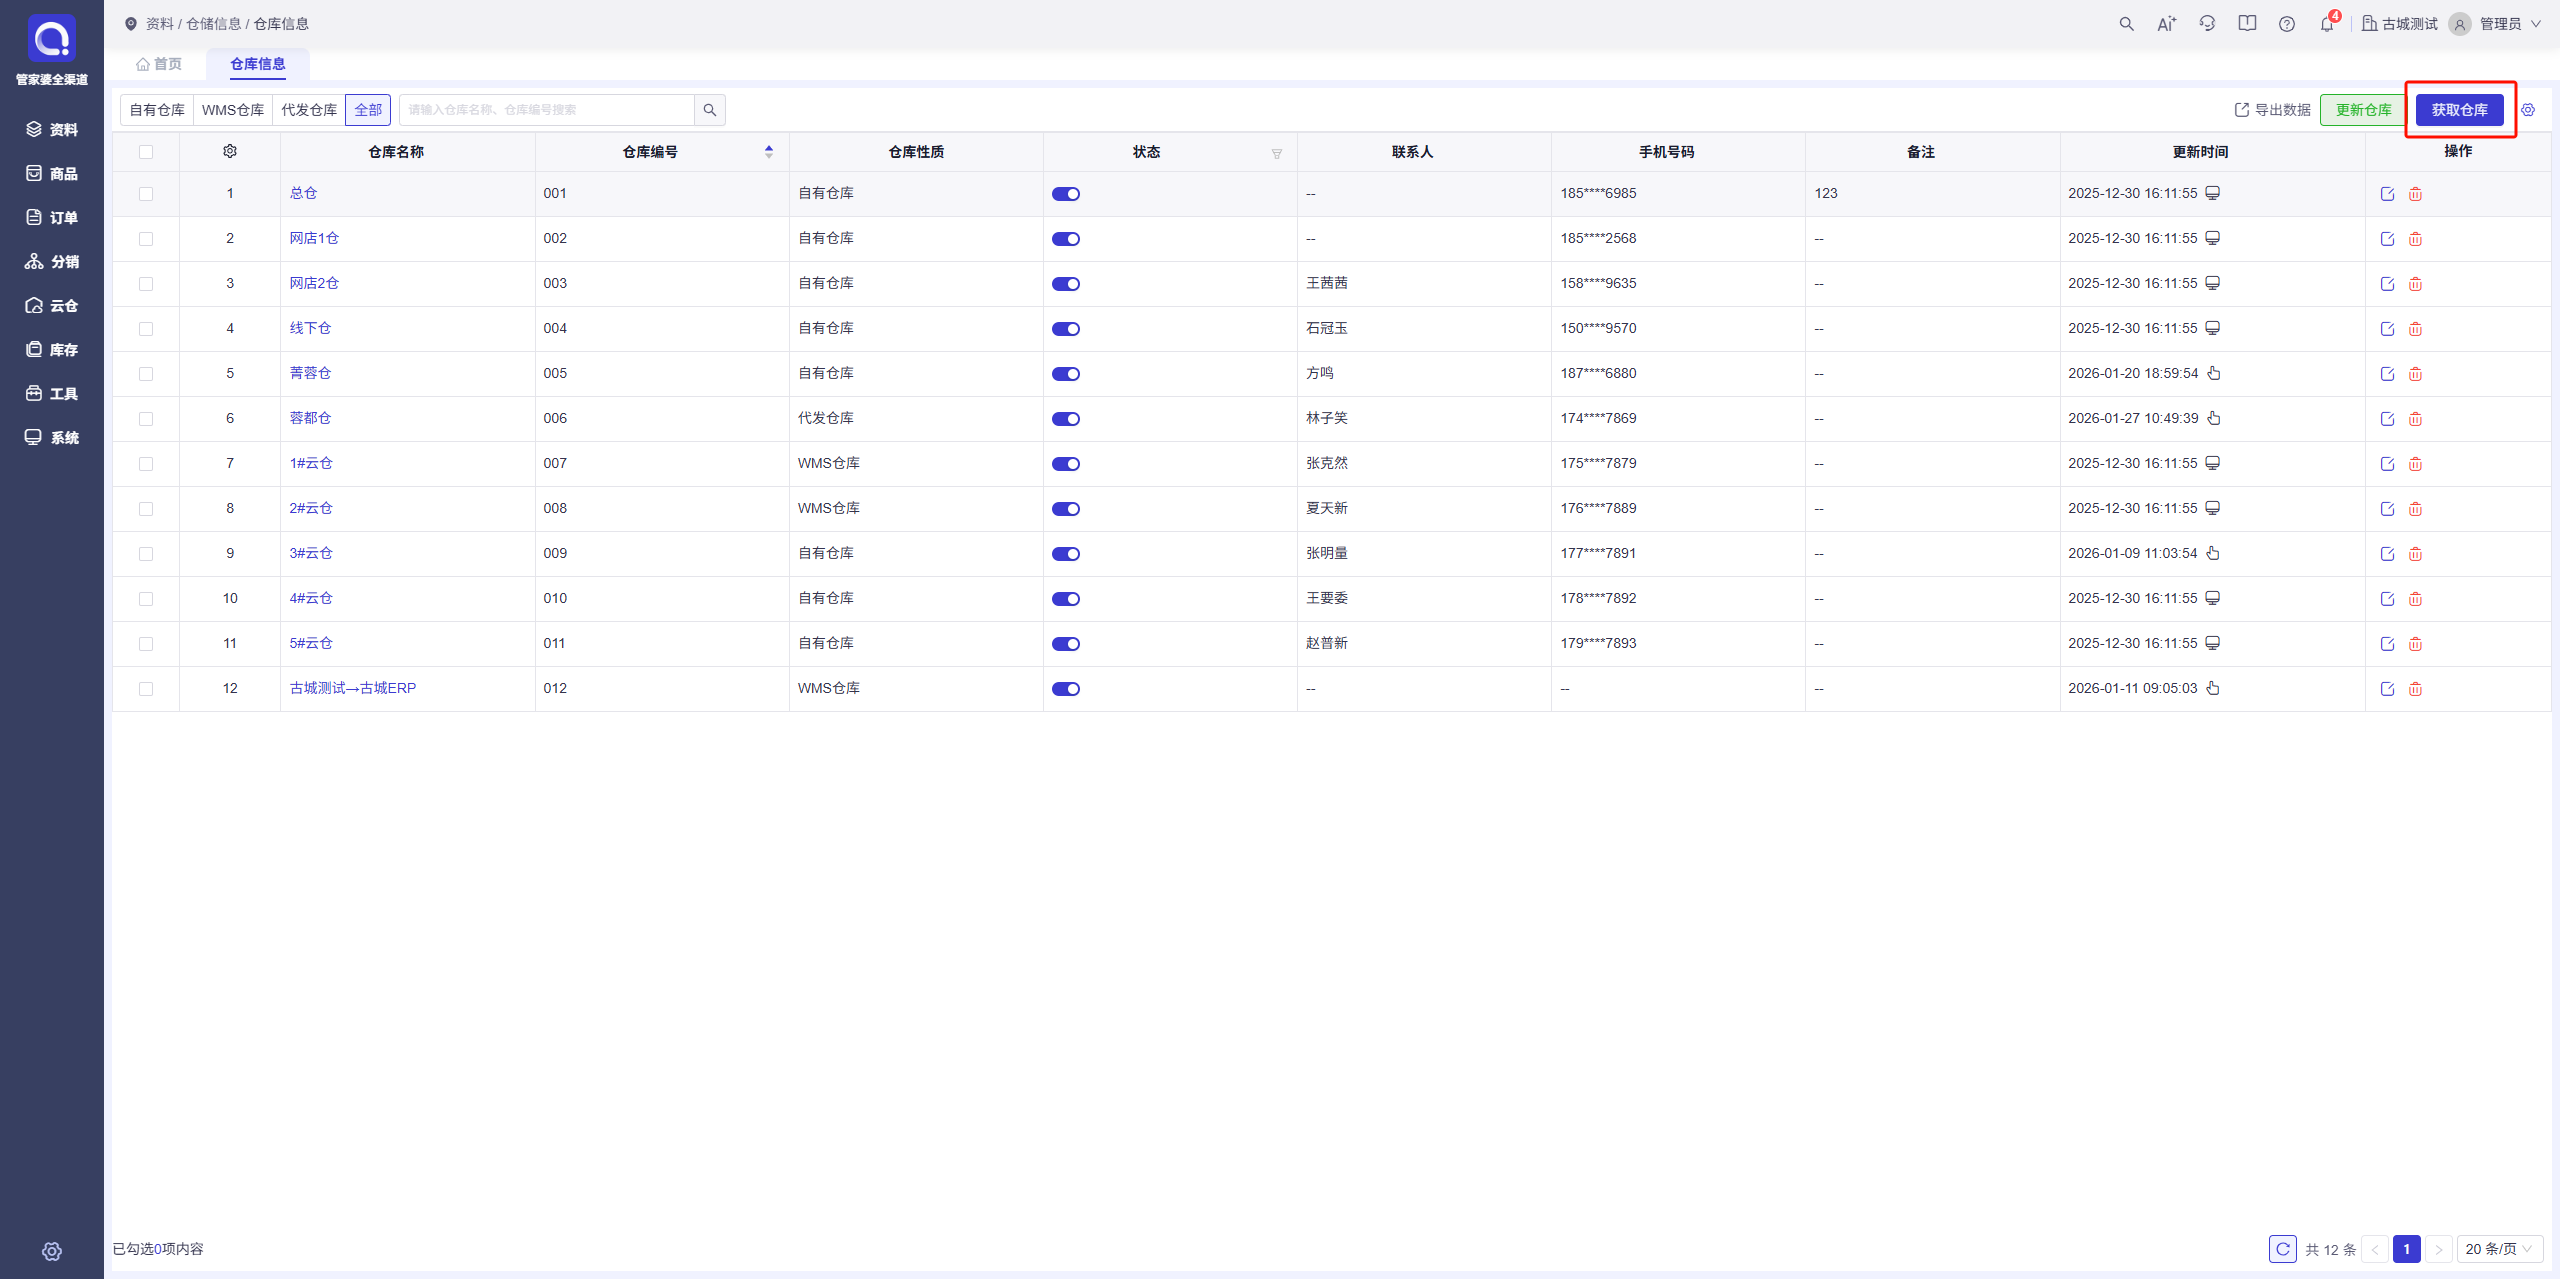Image resolution: width=2560 pixels, height=1279 pixels.
Task: Click the refresh icon in pagination bar
Action: 2283,1249
